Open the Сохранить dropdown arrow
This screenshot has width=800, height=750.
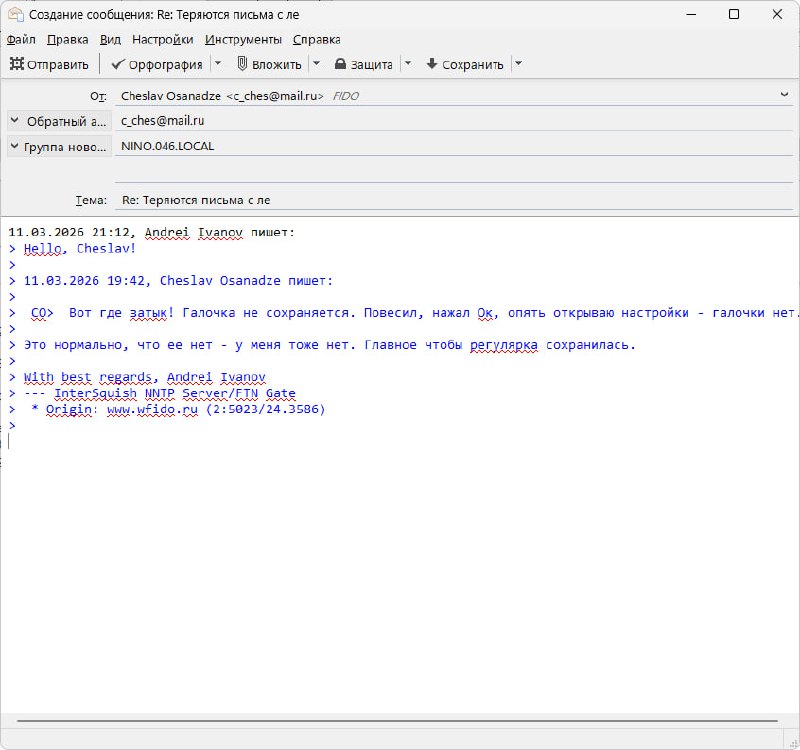517,64
